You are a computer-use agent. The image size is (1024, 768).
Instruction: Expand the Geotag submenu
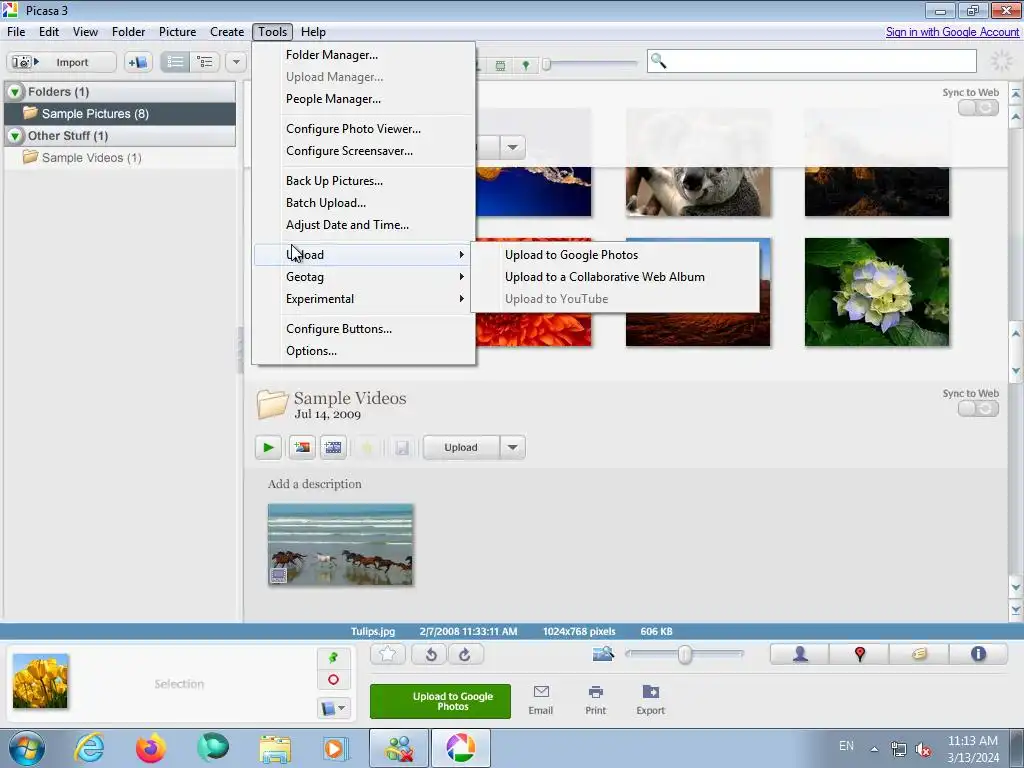point(364,277)
